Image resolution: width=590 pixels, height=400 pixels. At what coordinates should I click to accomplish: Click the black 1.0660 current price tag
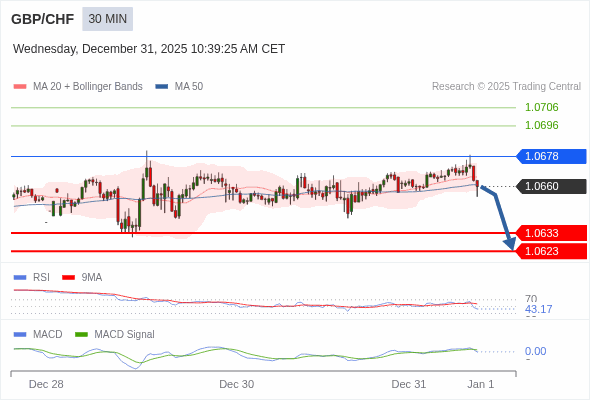pos(551,186)
